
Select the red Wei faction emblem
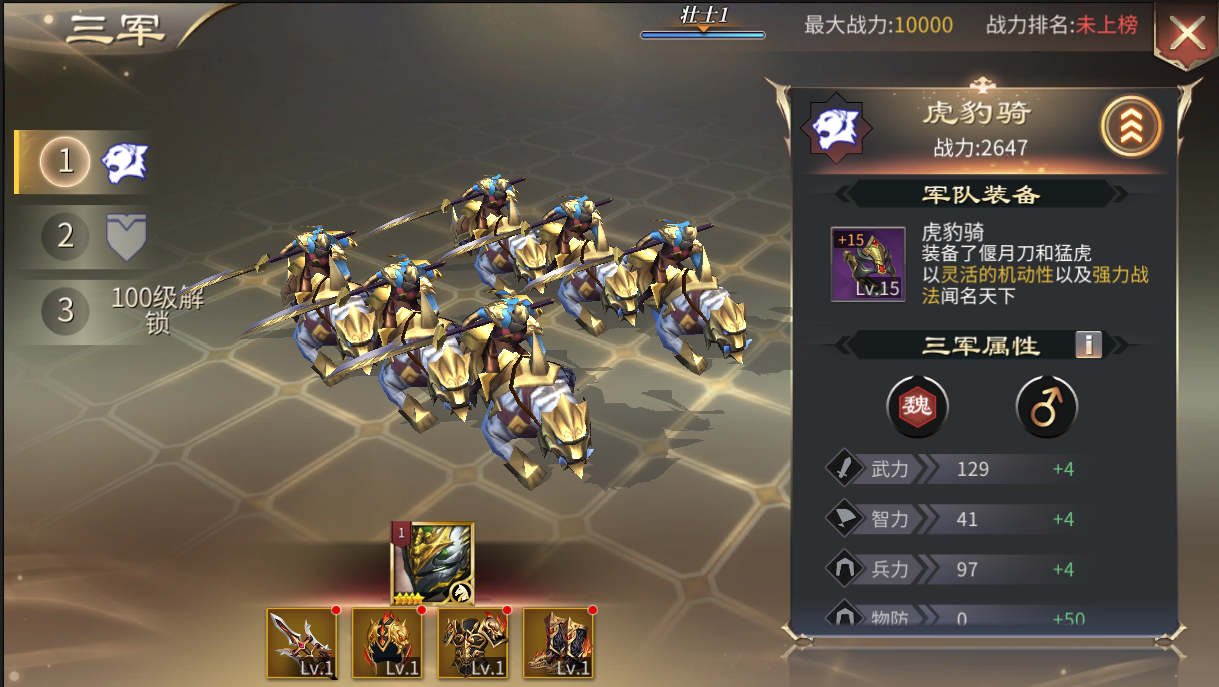coord(917,407)
